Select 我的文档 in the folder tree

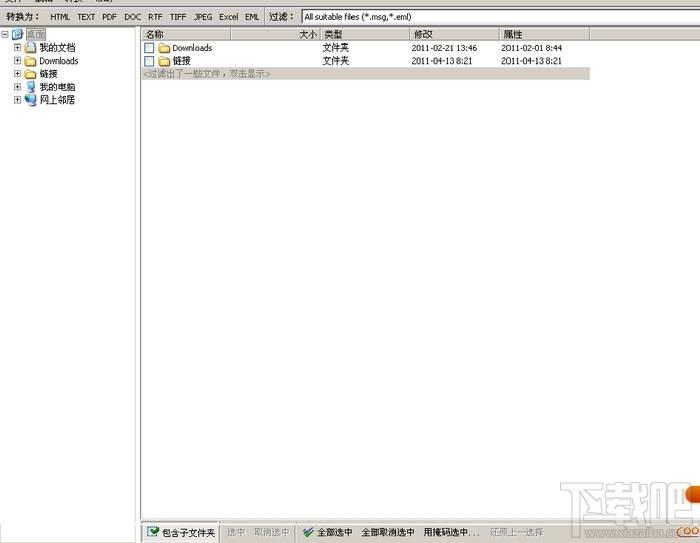tap(57, 47)
